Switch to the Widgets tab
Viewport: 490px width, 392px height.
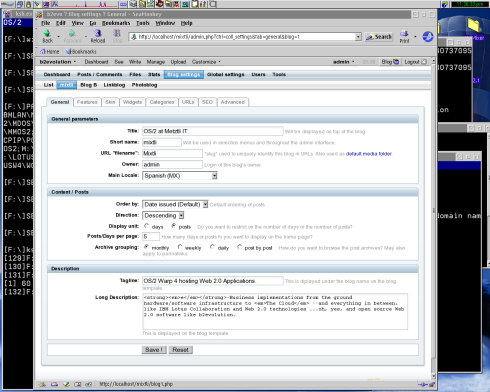pyautogui.click(x=132, y=102)
